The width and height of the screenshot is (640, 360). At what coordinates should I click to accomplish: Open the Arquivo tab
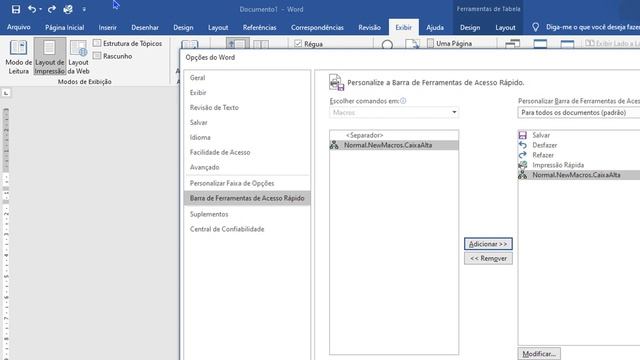click(x=19, y=27)
